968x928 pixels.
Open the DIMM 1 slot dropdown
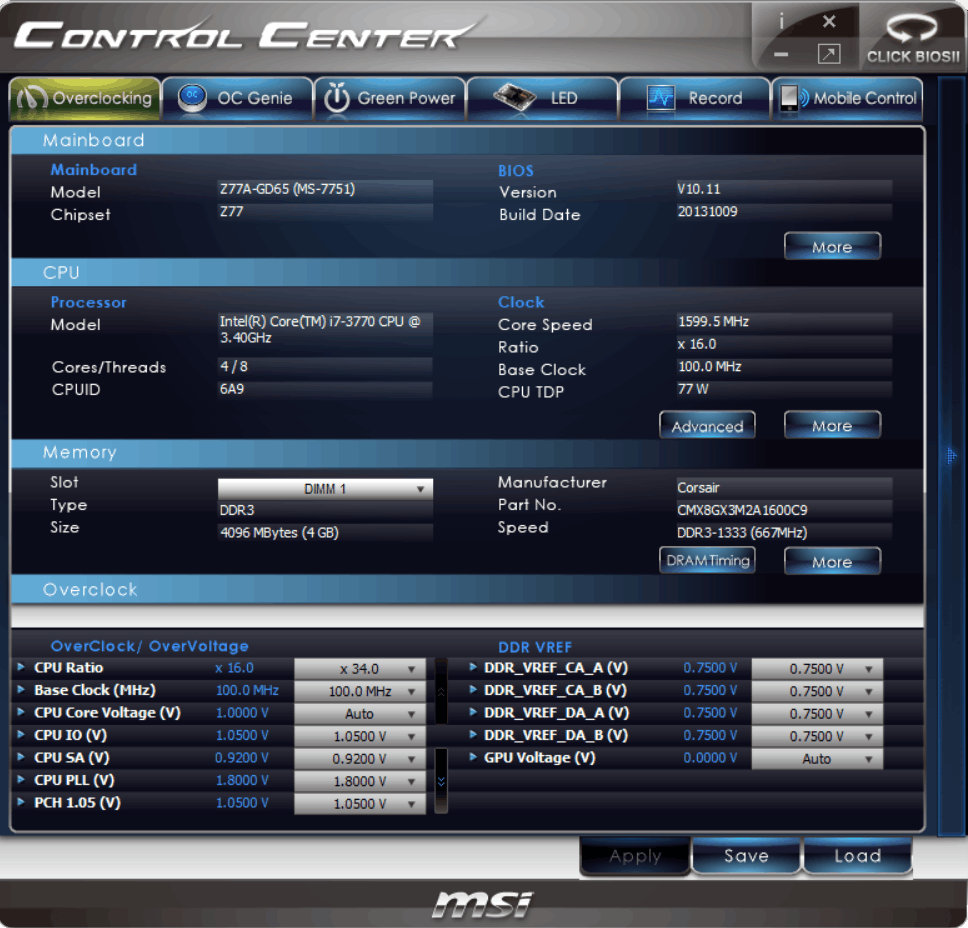pos(325,489)
